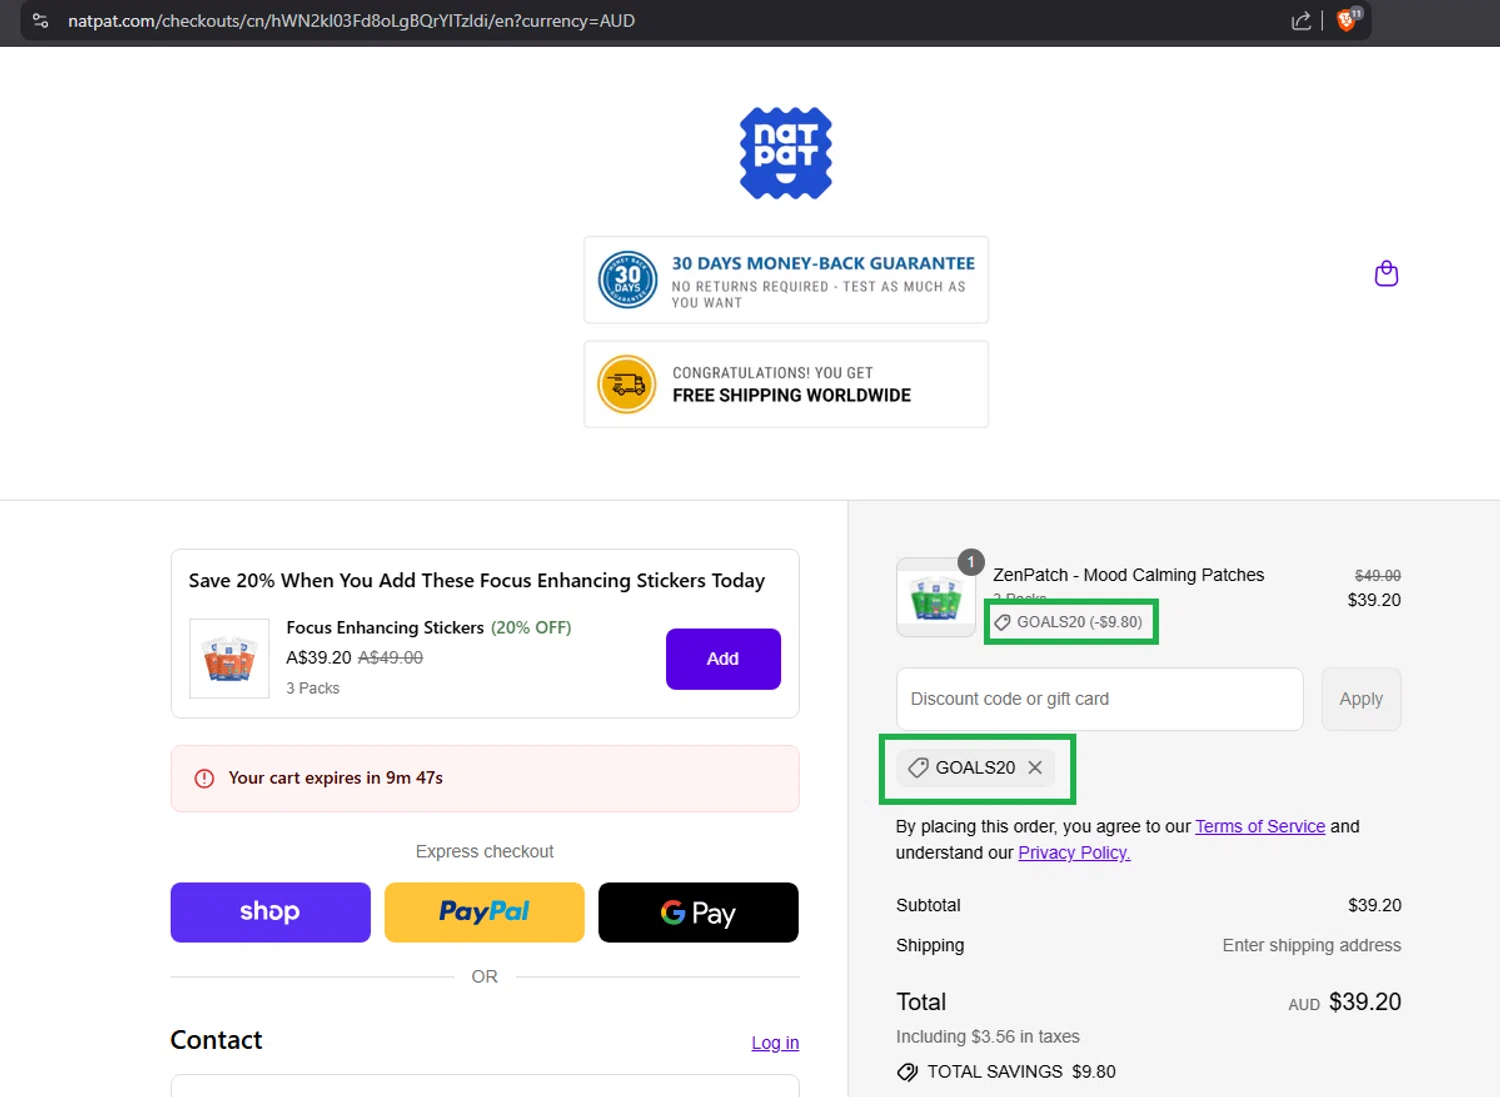Click the 30 Days Money-Back Guarantee banner text
The image size is (1500, 1097).
pyautogui.click(x=823, y=263)
